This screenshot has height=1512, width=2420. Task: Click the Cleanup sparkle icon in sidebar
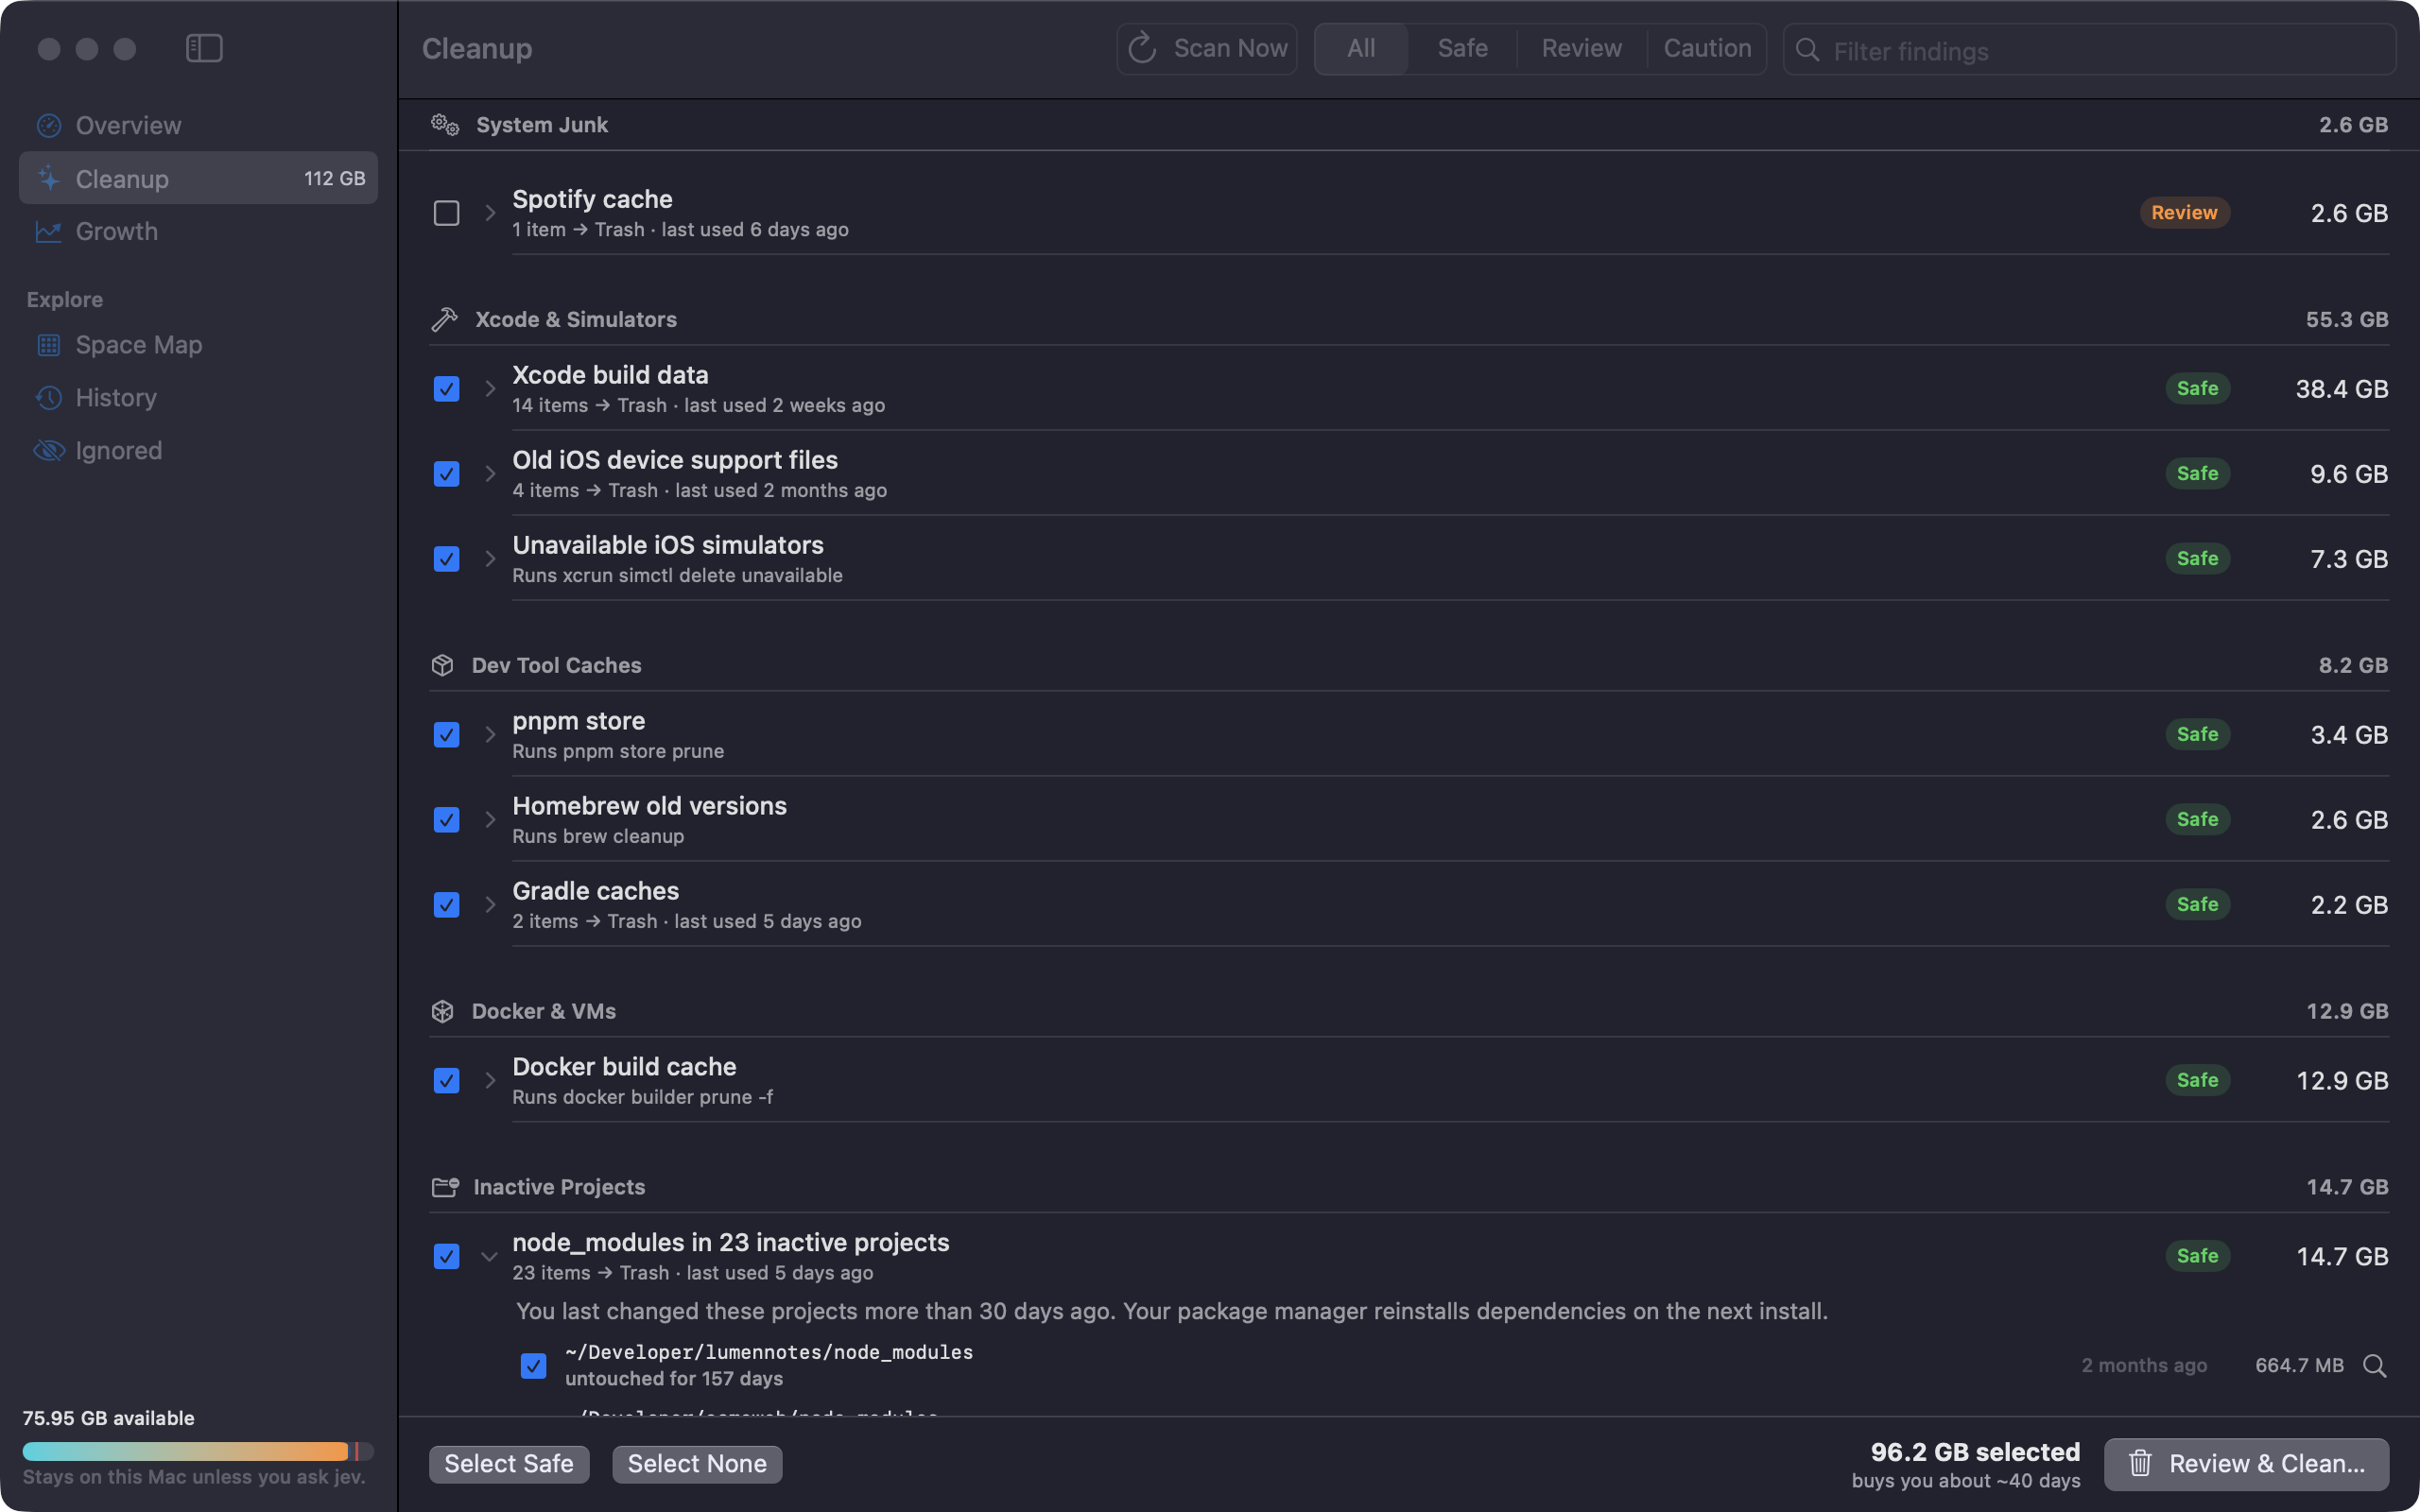pos(49,179)
